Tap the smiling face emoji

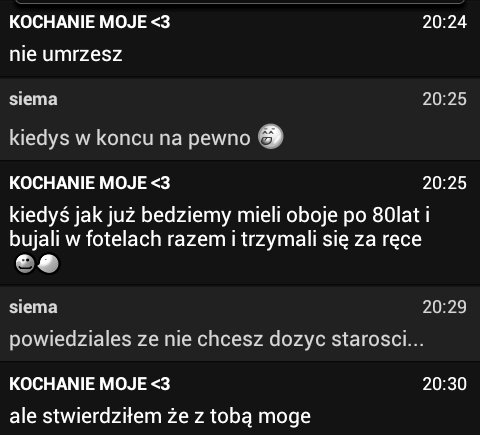tap(25, 264)
